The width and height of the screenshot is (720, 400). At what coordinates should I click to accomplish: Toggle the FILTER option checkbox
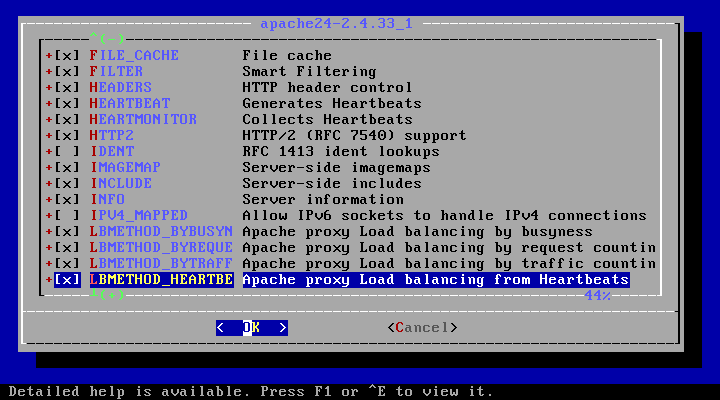[67, 72]
